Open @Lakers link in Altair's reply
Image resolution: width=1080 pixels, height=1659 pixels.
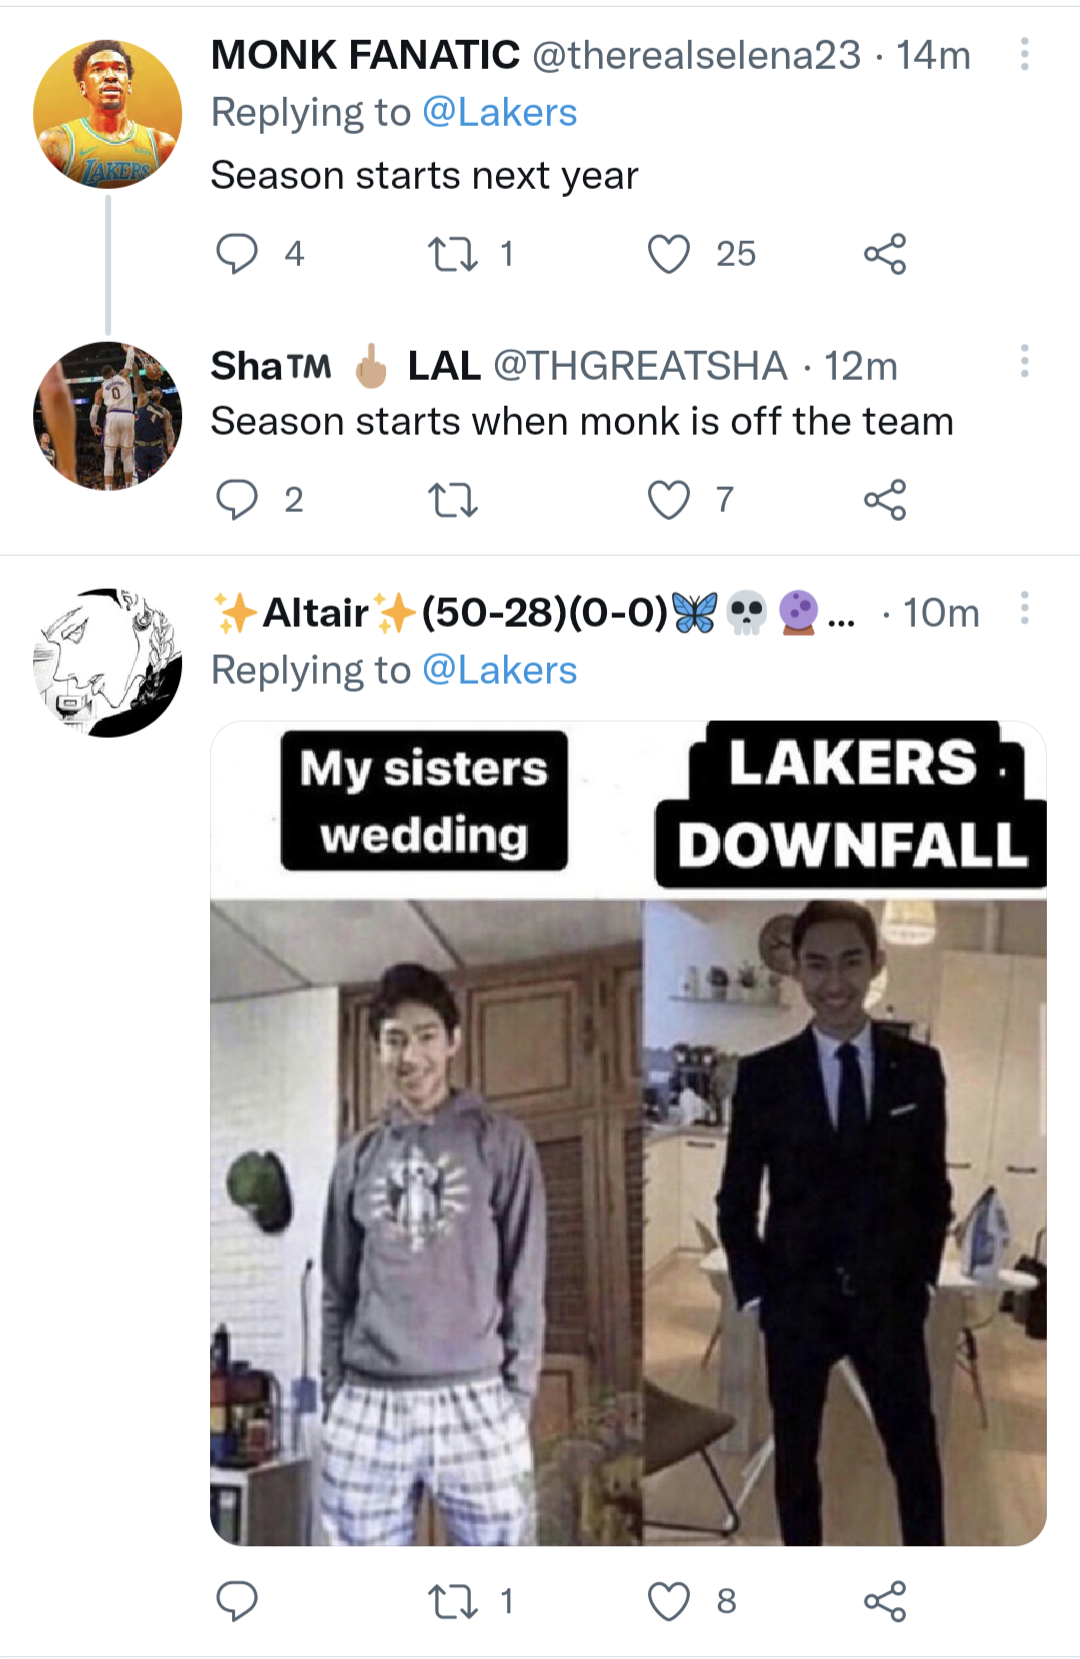point(500,670)
